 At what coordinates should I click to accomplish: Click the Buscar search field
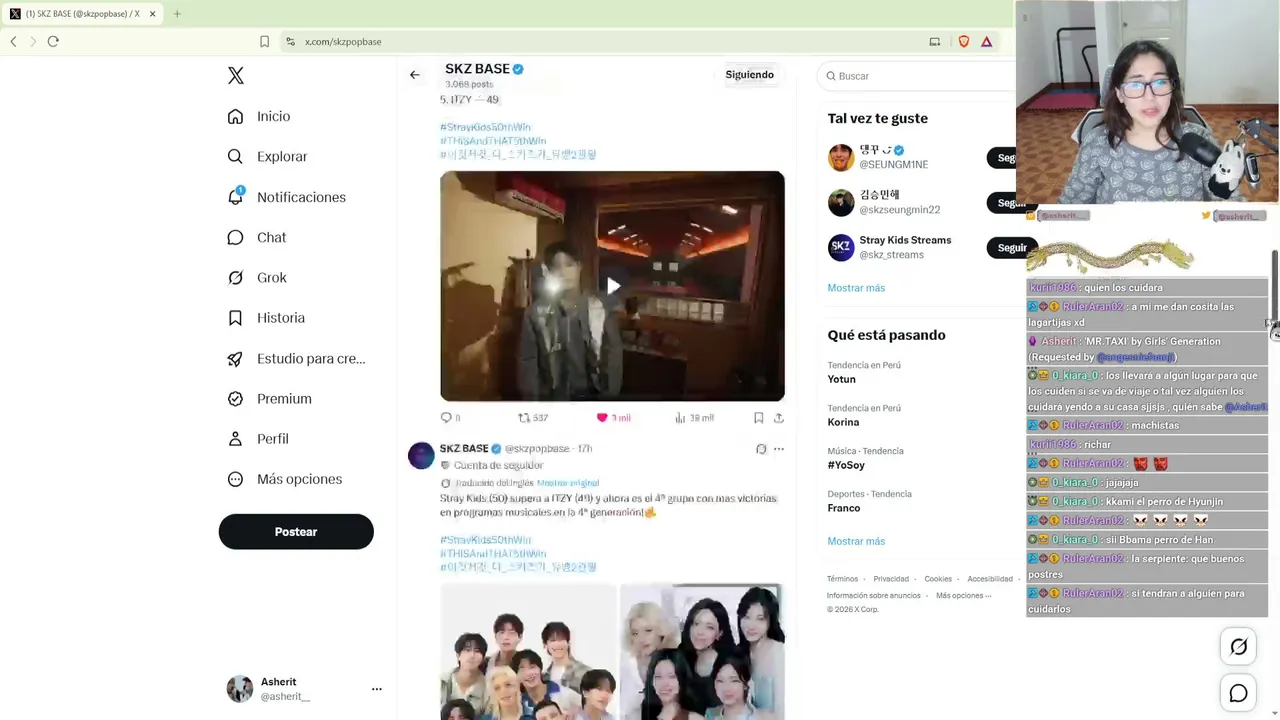point(920,76)
